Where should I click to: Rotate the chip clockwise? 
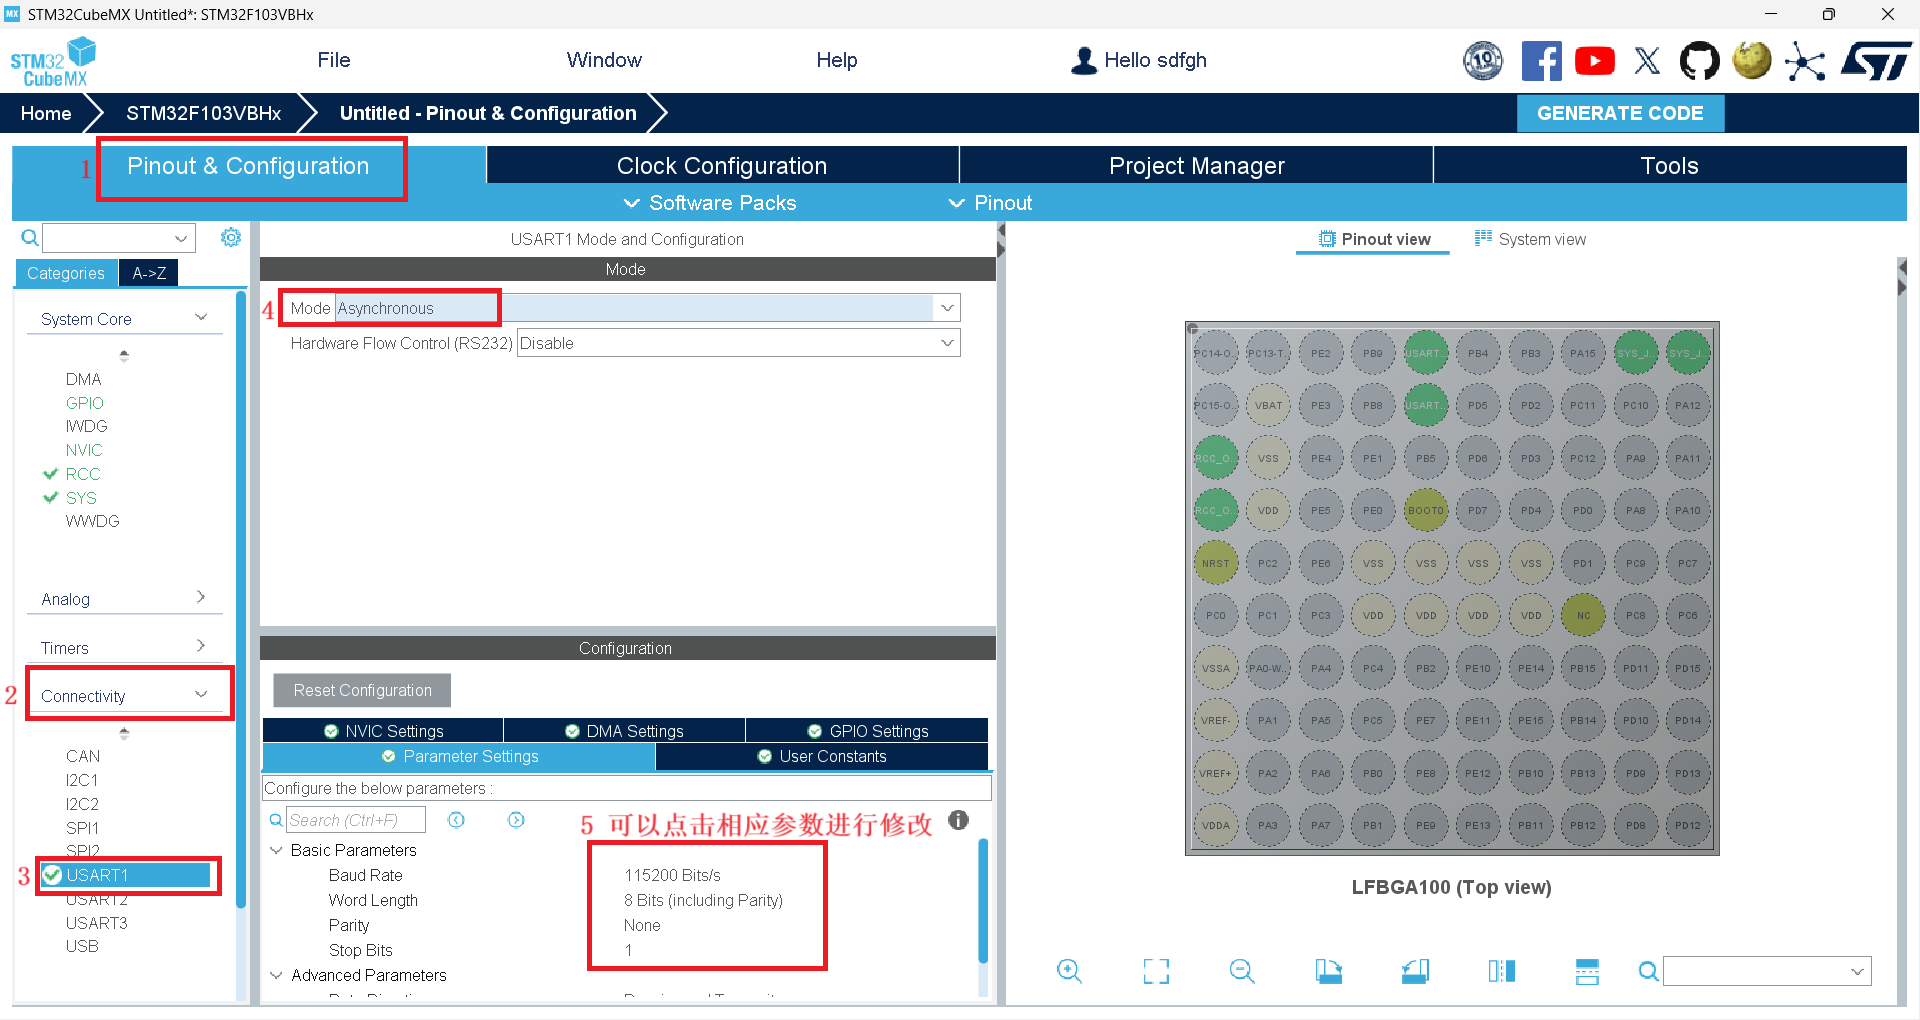pos(1329,971)
